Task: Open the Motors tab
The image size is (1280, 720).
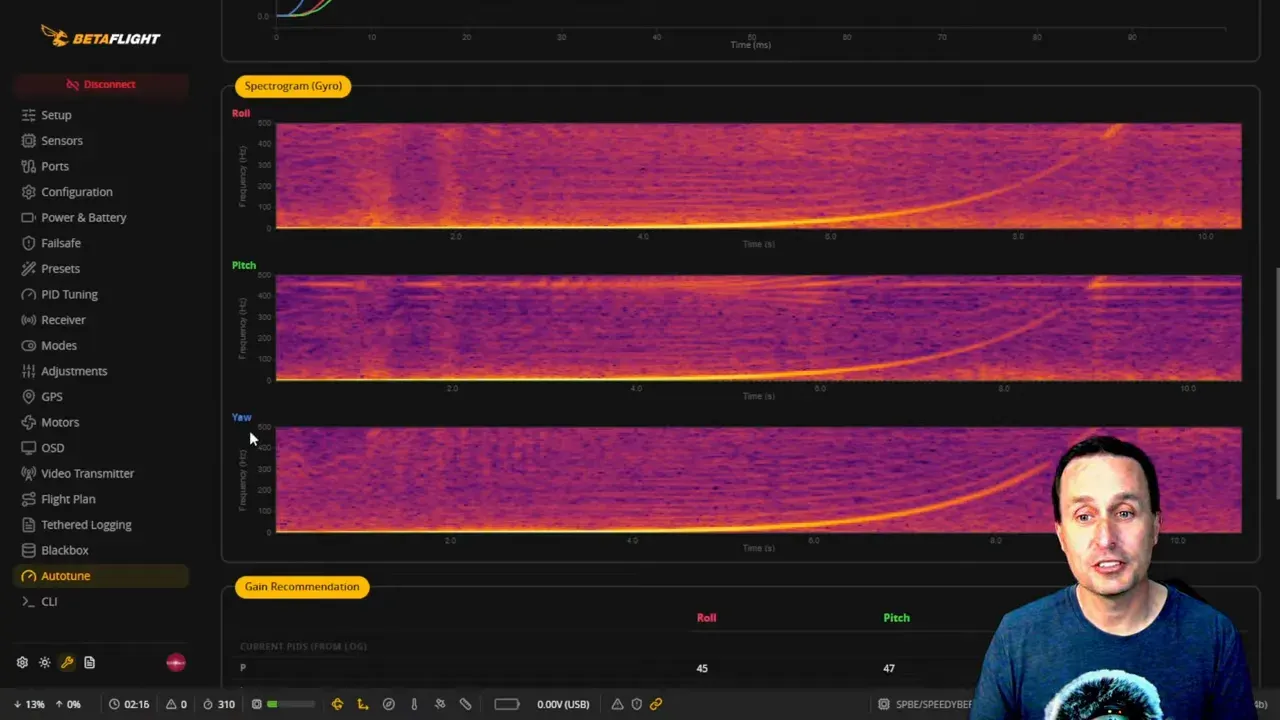Action: click(100, 422)
